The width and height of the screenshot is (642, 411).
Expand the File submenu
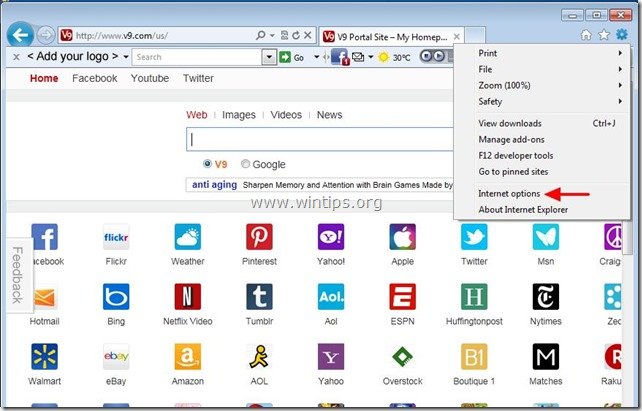542,69
